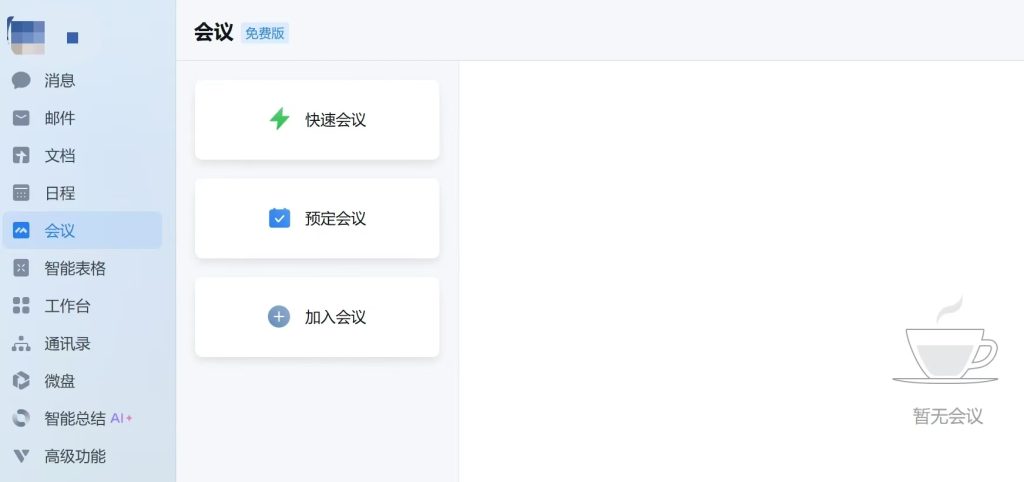Open the 日程 calendar icon
This screenshot has width=1024, height=482.
pyautogui.click(x=21, y=193)
